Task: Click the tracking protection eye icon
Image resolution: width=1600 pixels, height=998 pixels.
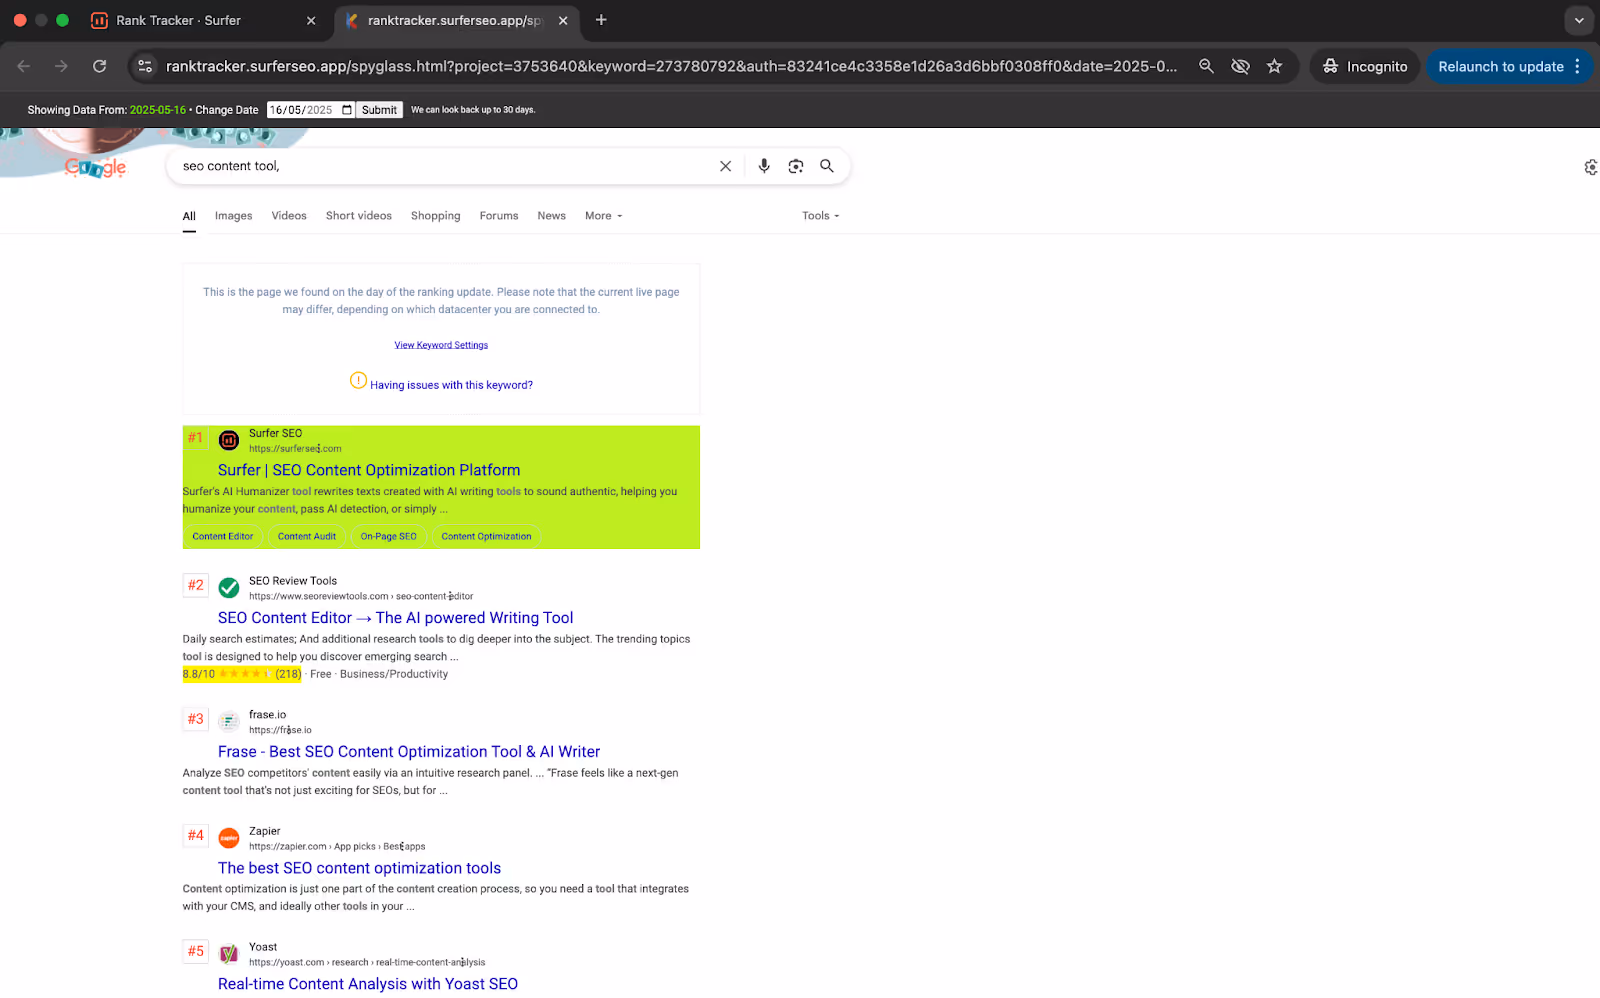Action: point(1240,66)
